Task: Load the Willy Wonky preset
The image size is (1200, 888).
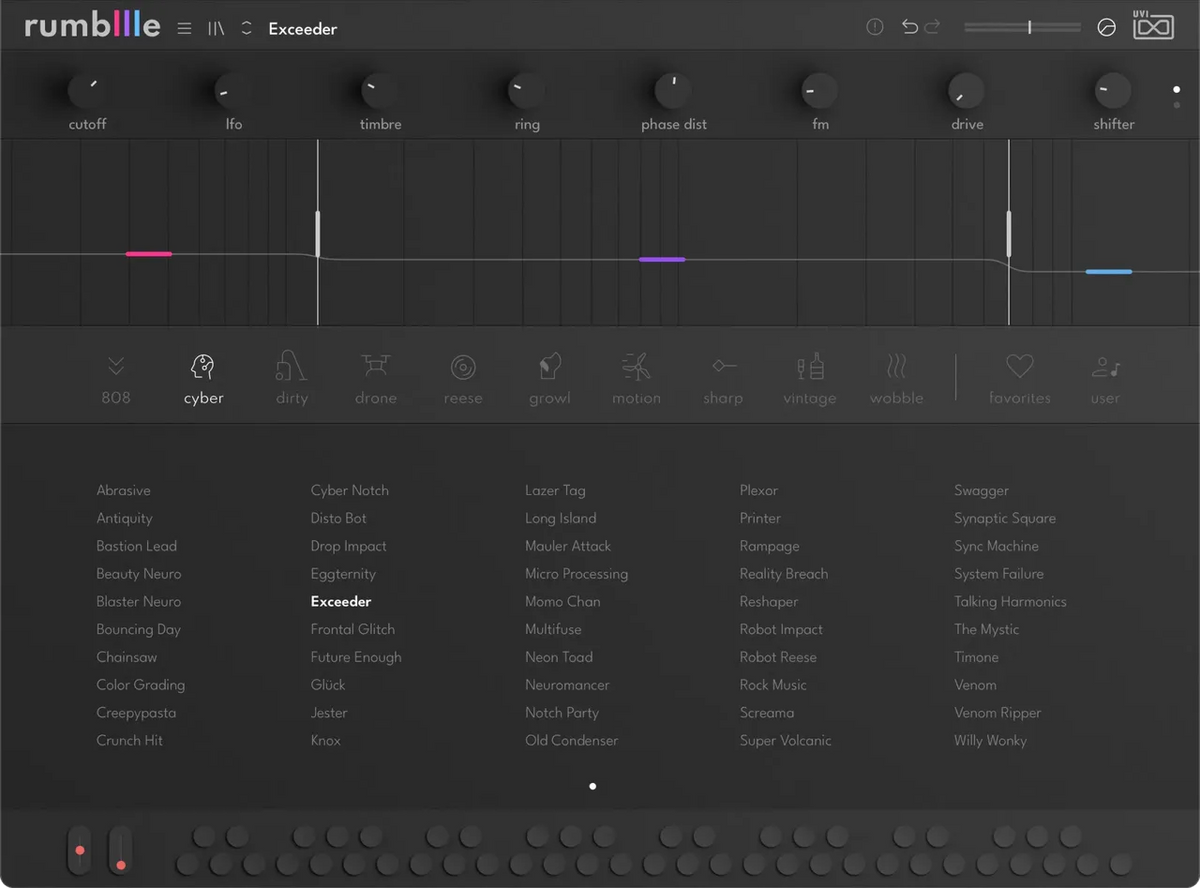Action: pos(991,740)
